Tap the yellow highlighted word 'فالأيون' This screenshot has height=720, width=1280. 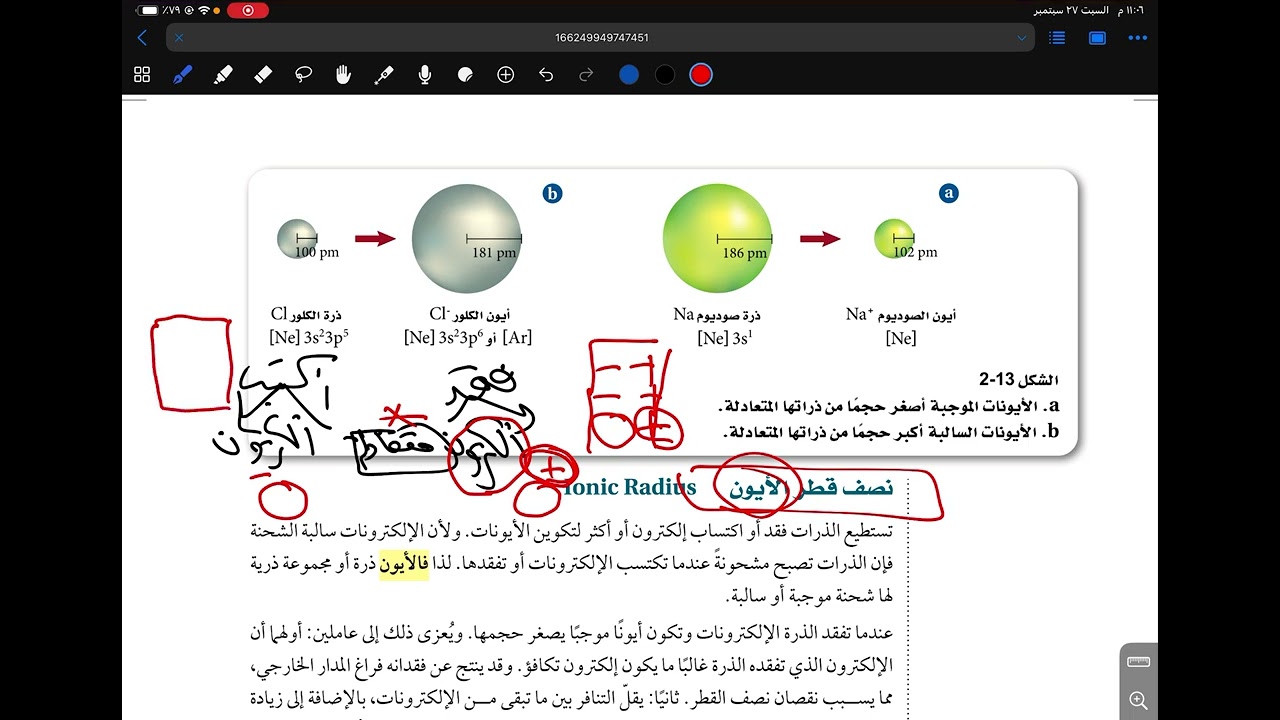(403, 564)
